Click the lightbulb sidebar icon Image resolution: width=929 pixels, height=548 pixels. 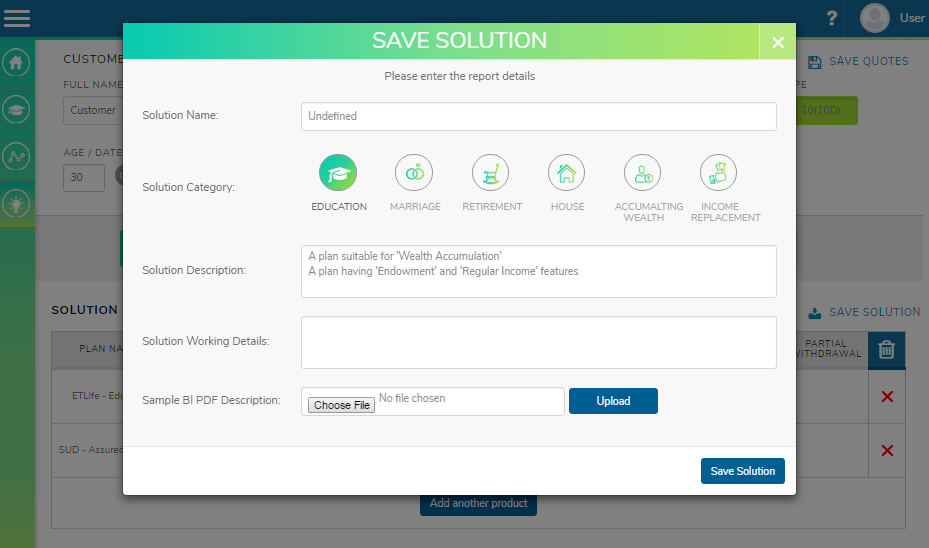[x=16, y=203]
